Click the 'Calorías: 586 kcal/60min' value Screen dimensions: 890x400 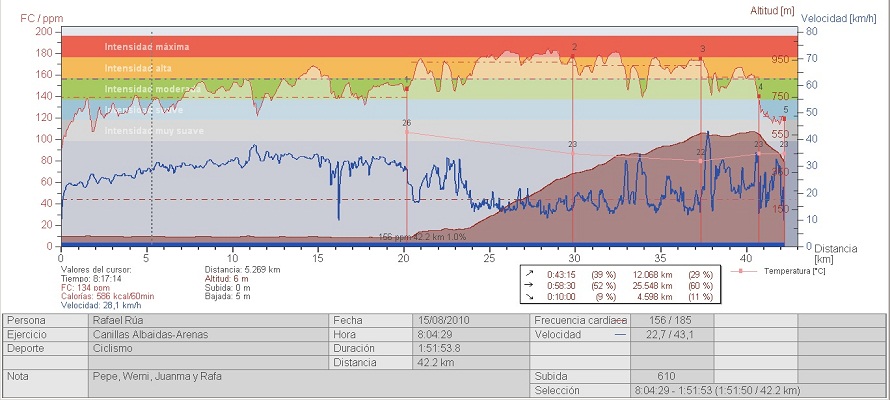point(107,296)
